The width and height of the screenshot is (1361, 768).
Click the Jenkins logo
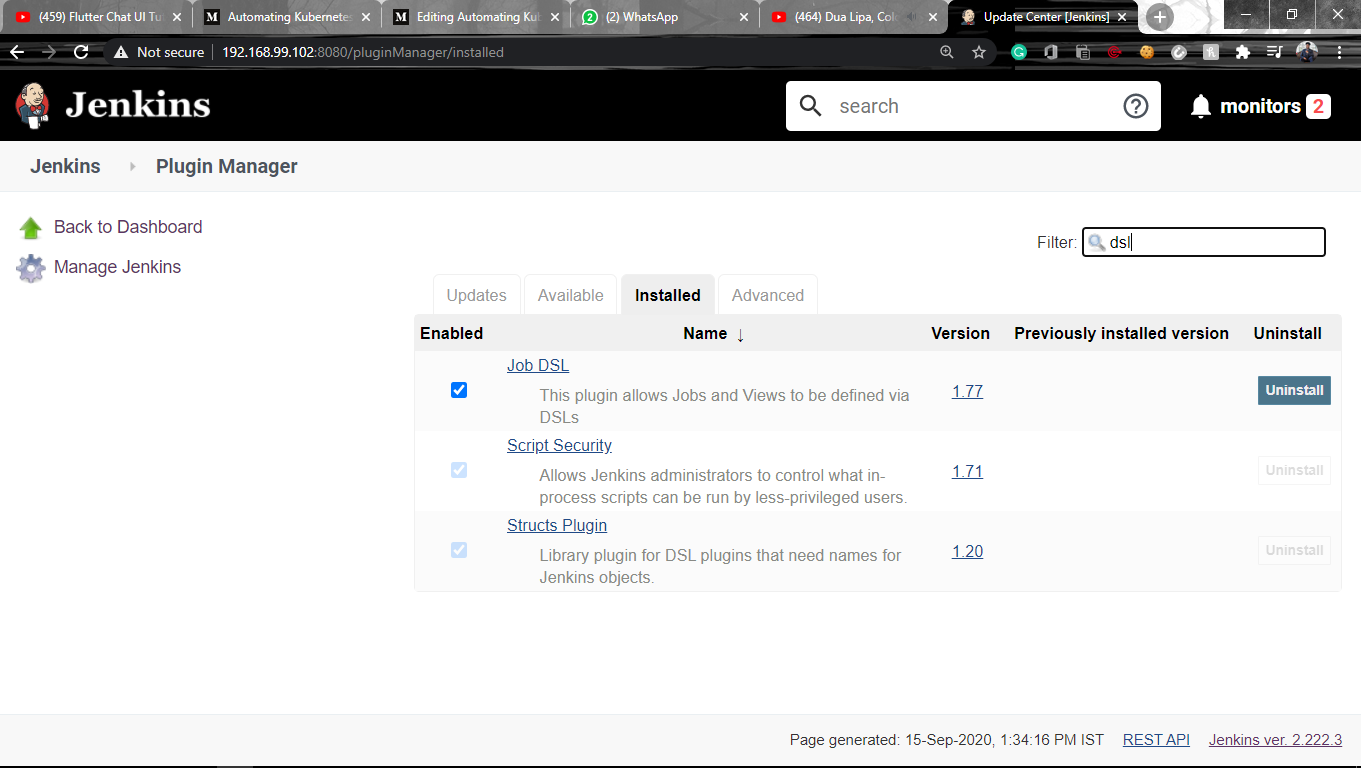tap(32, 104)
